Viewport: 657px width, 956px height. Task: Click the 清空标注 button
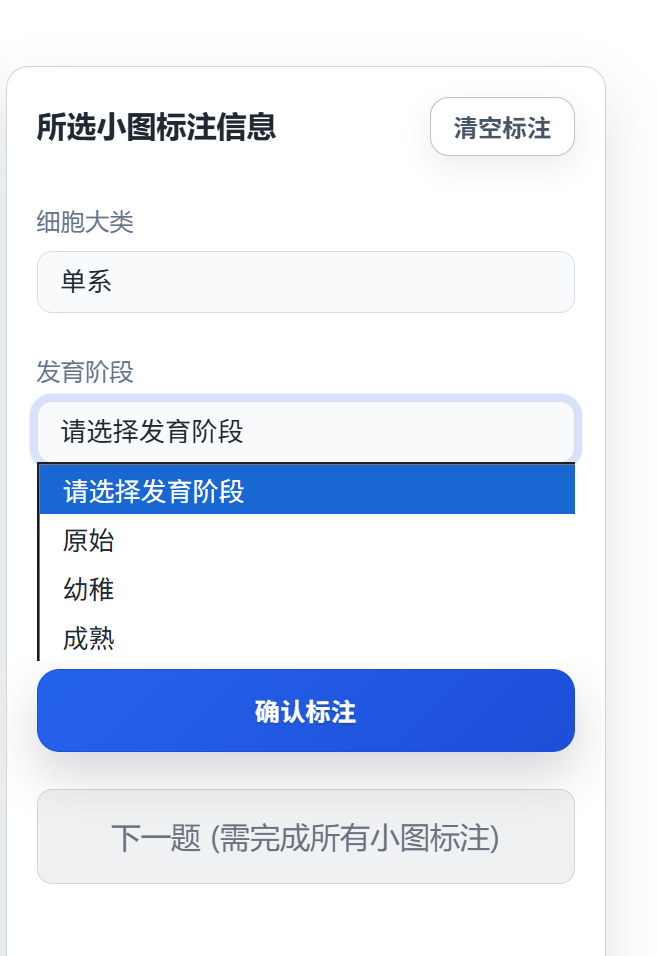click(502, 127)
